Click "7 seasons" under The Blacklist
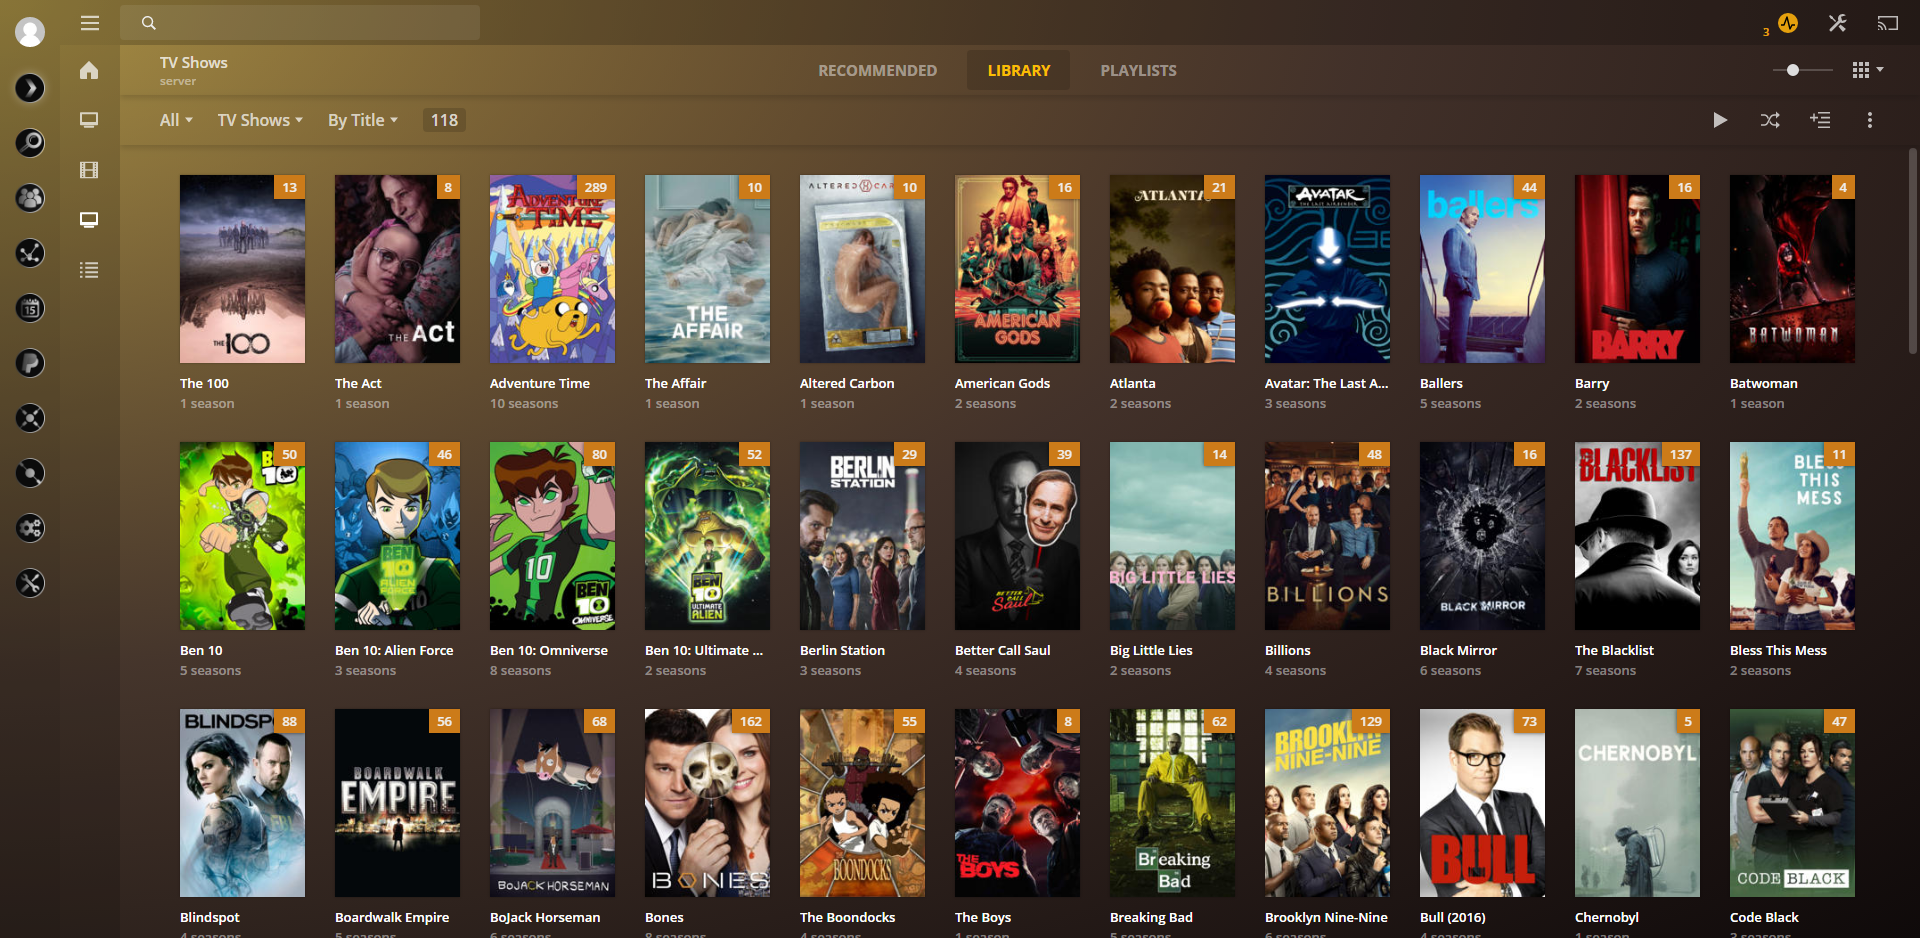1920x938 pixels. tap(1605, 670)
